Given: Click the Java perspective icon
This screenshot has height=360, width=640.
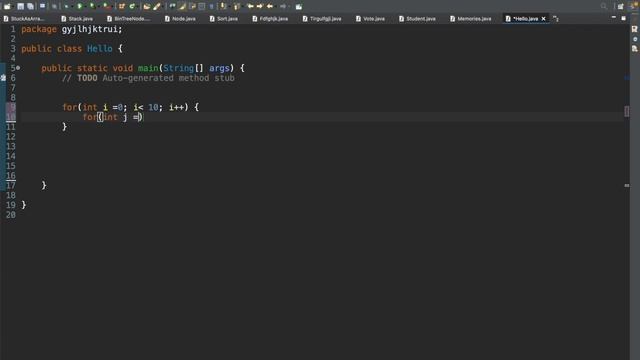Looking at the screenshot, I should click(634, 5).
